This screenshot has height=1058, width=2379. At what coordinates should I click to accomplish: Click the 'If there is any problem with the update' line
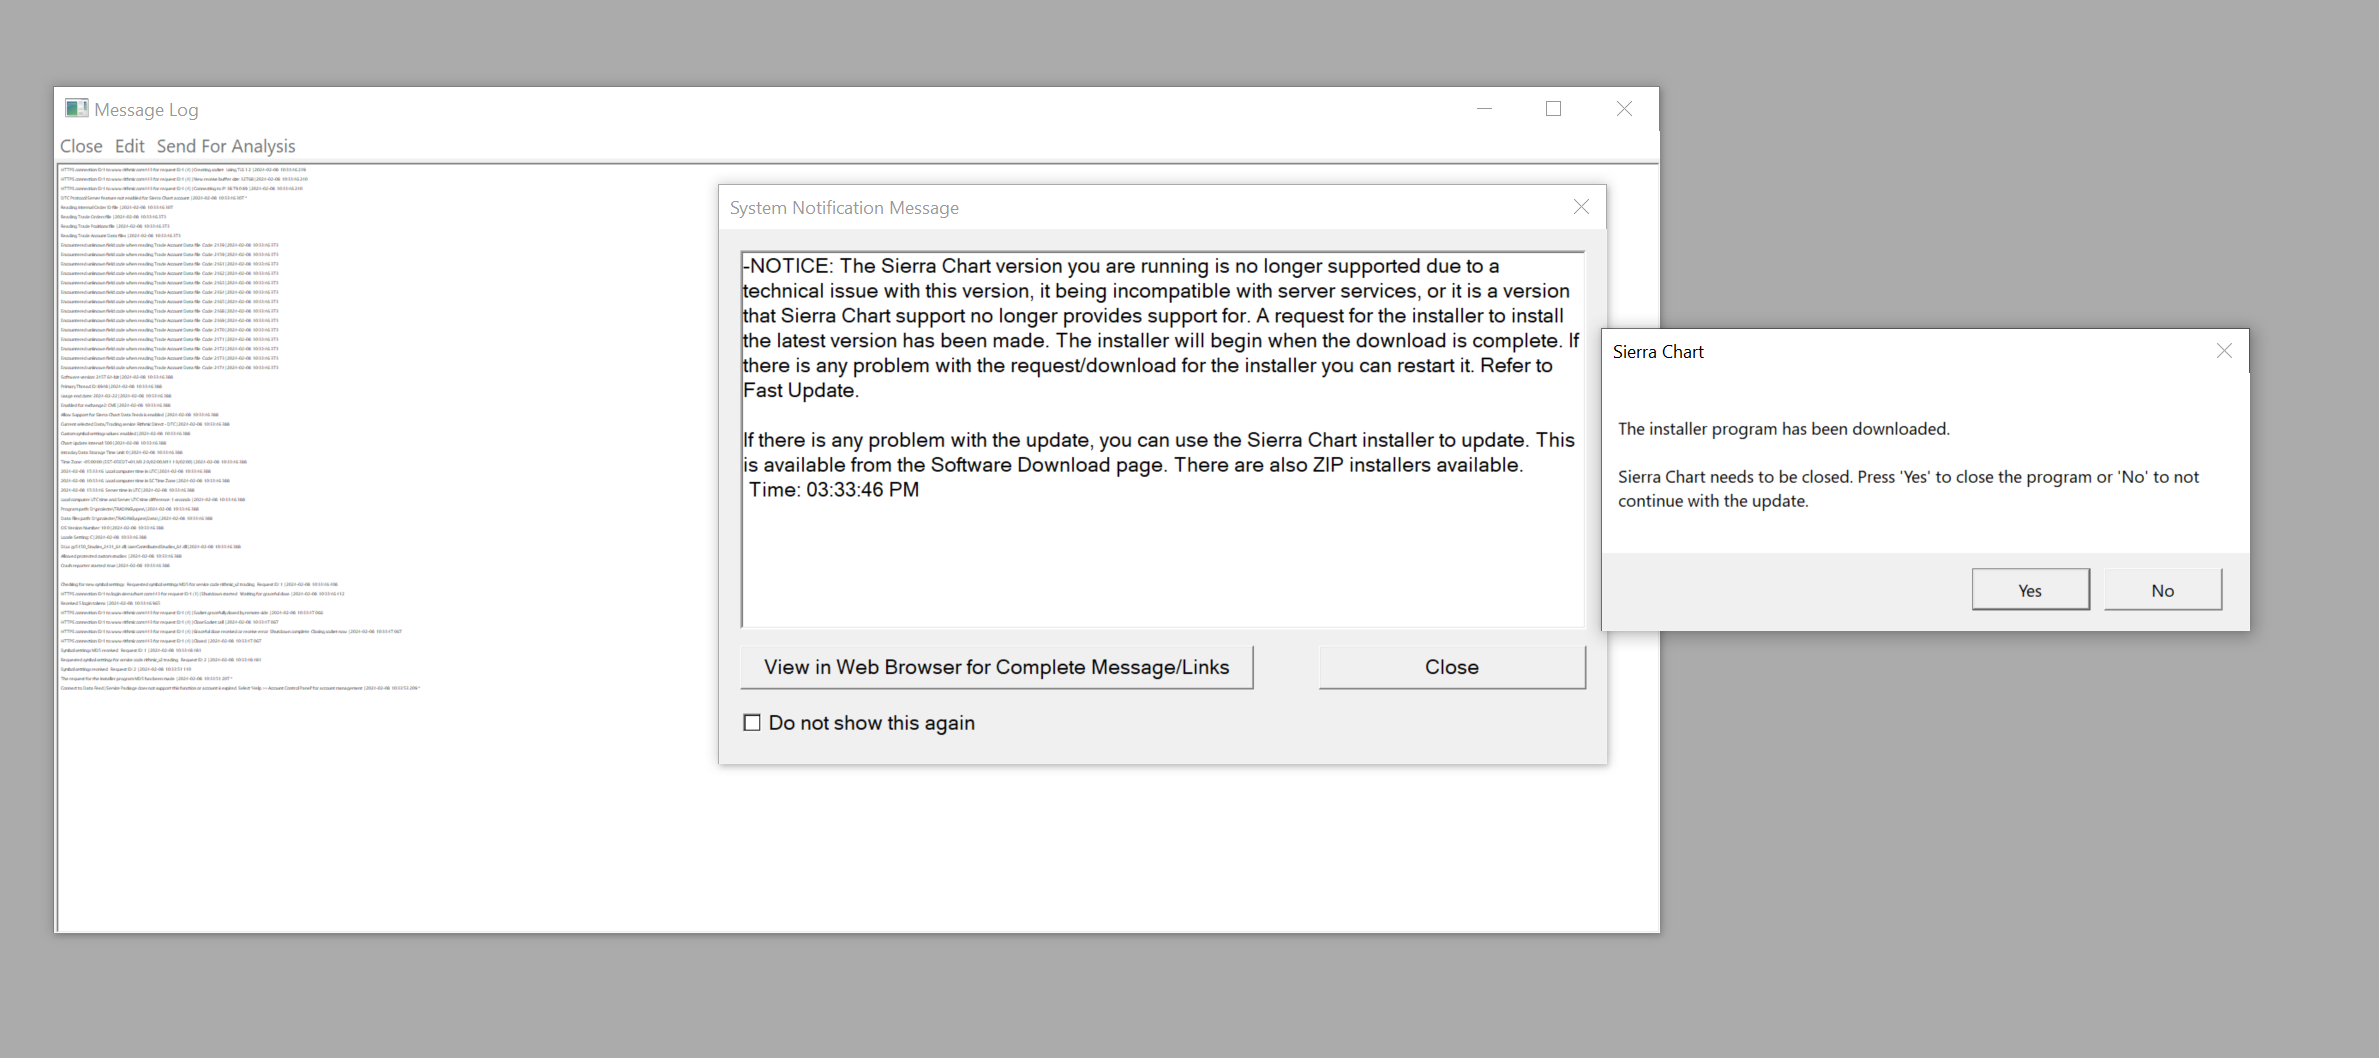pyautogui.click(x=1159, y=440)
